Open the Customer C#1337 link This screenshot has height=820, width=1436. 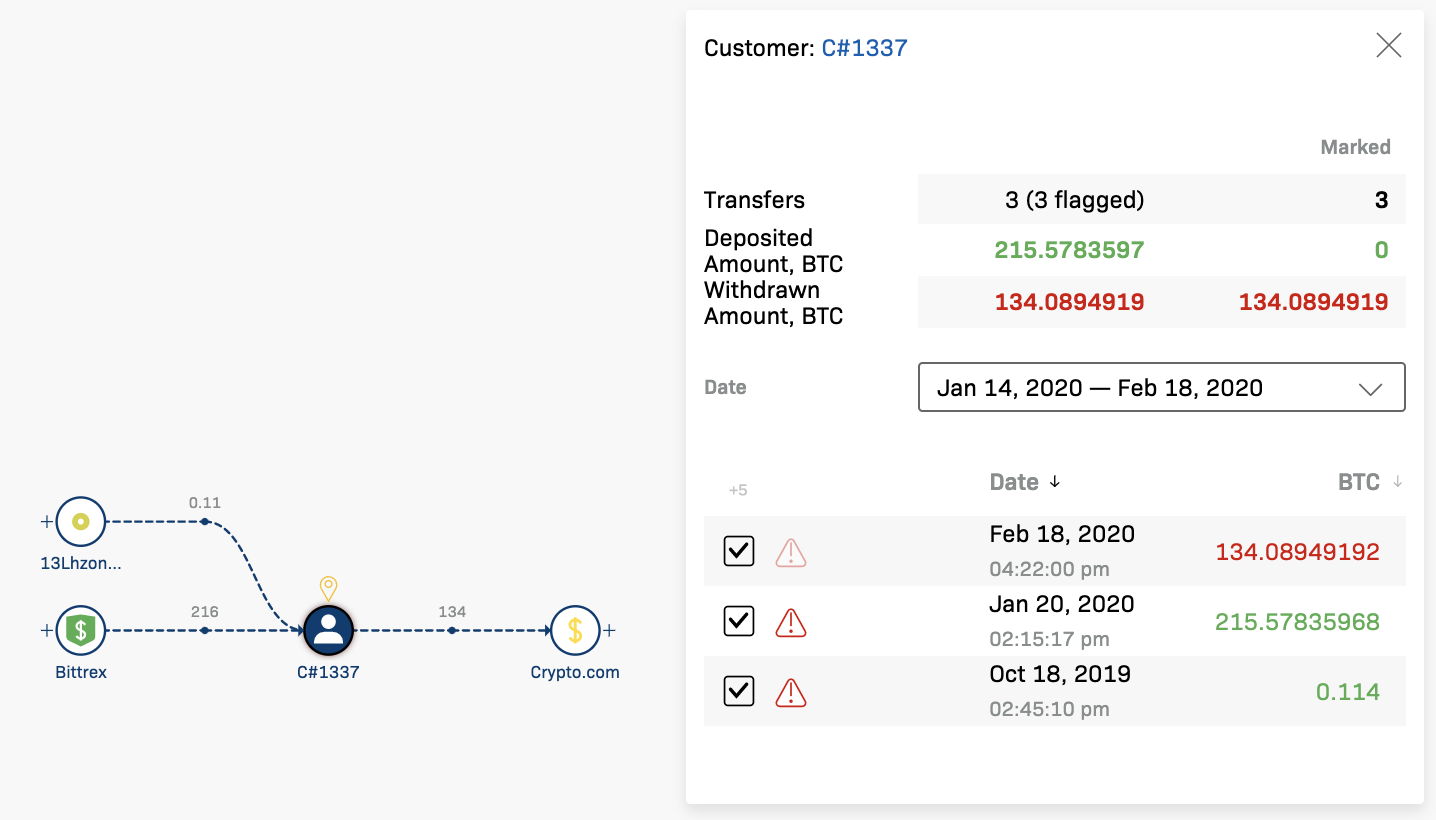864,47
